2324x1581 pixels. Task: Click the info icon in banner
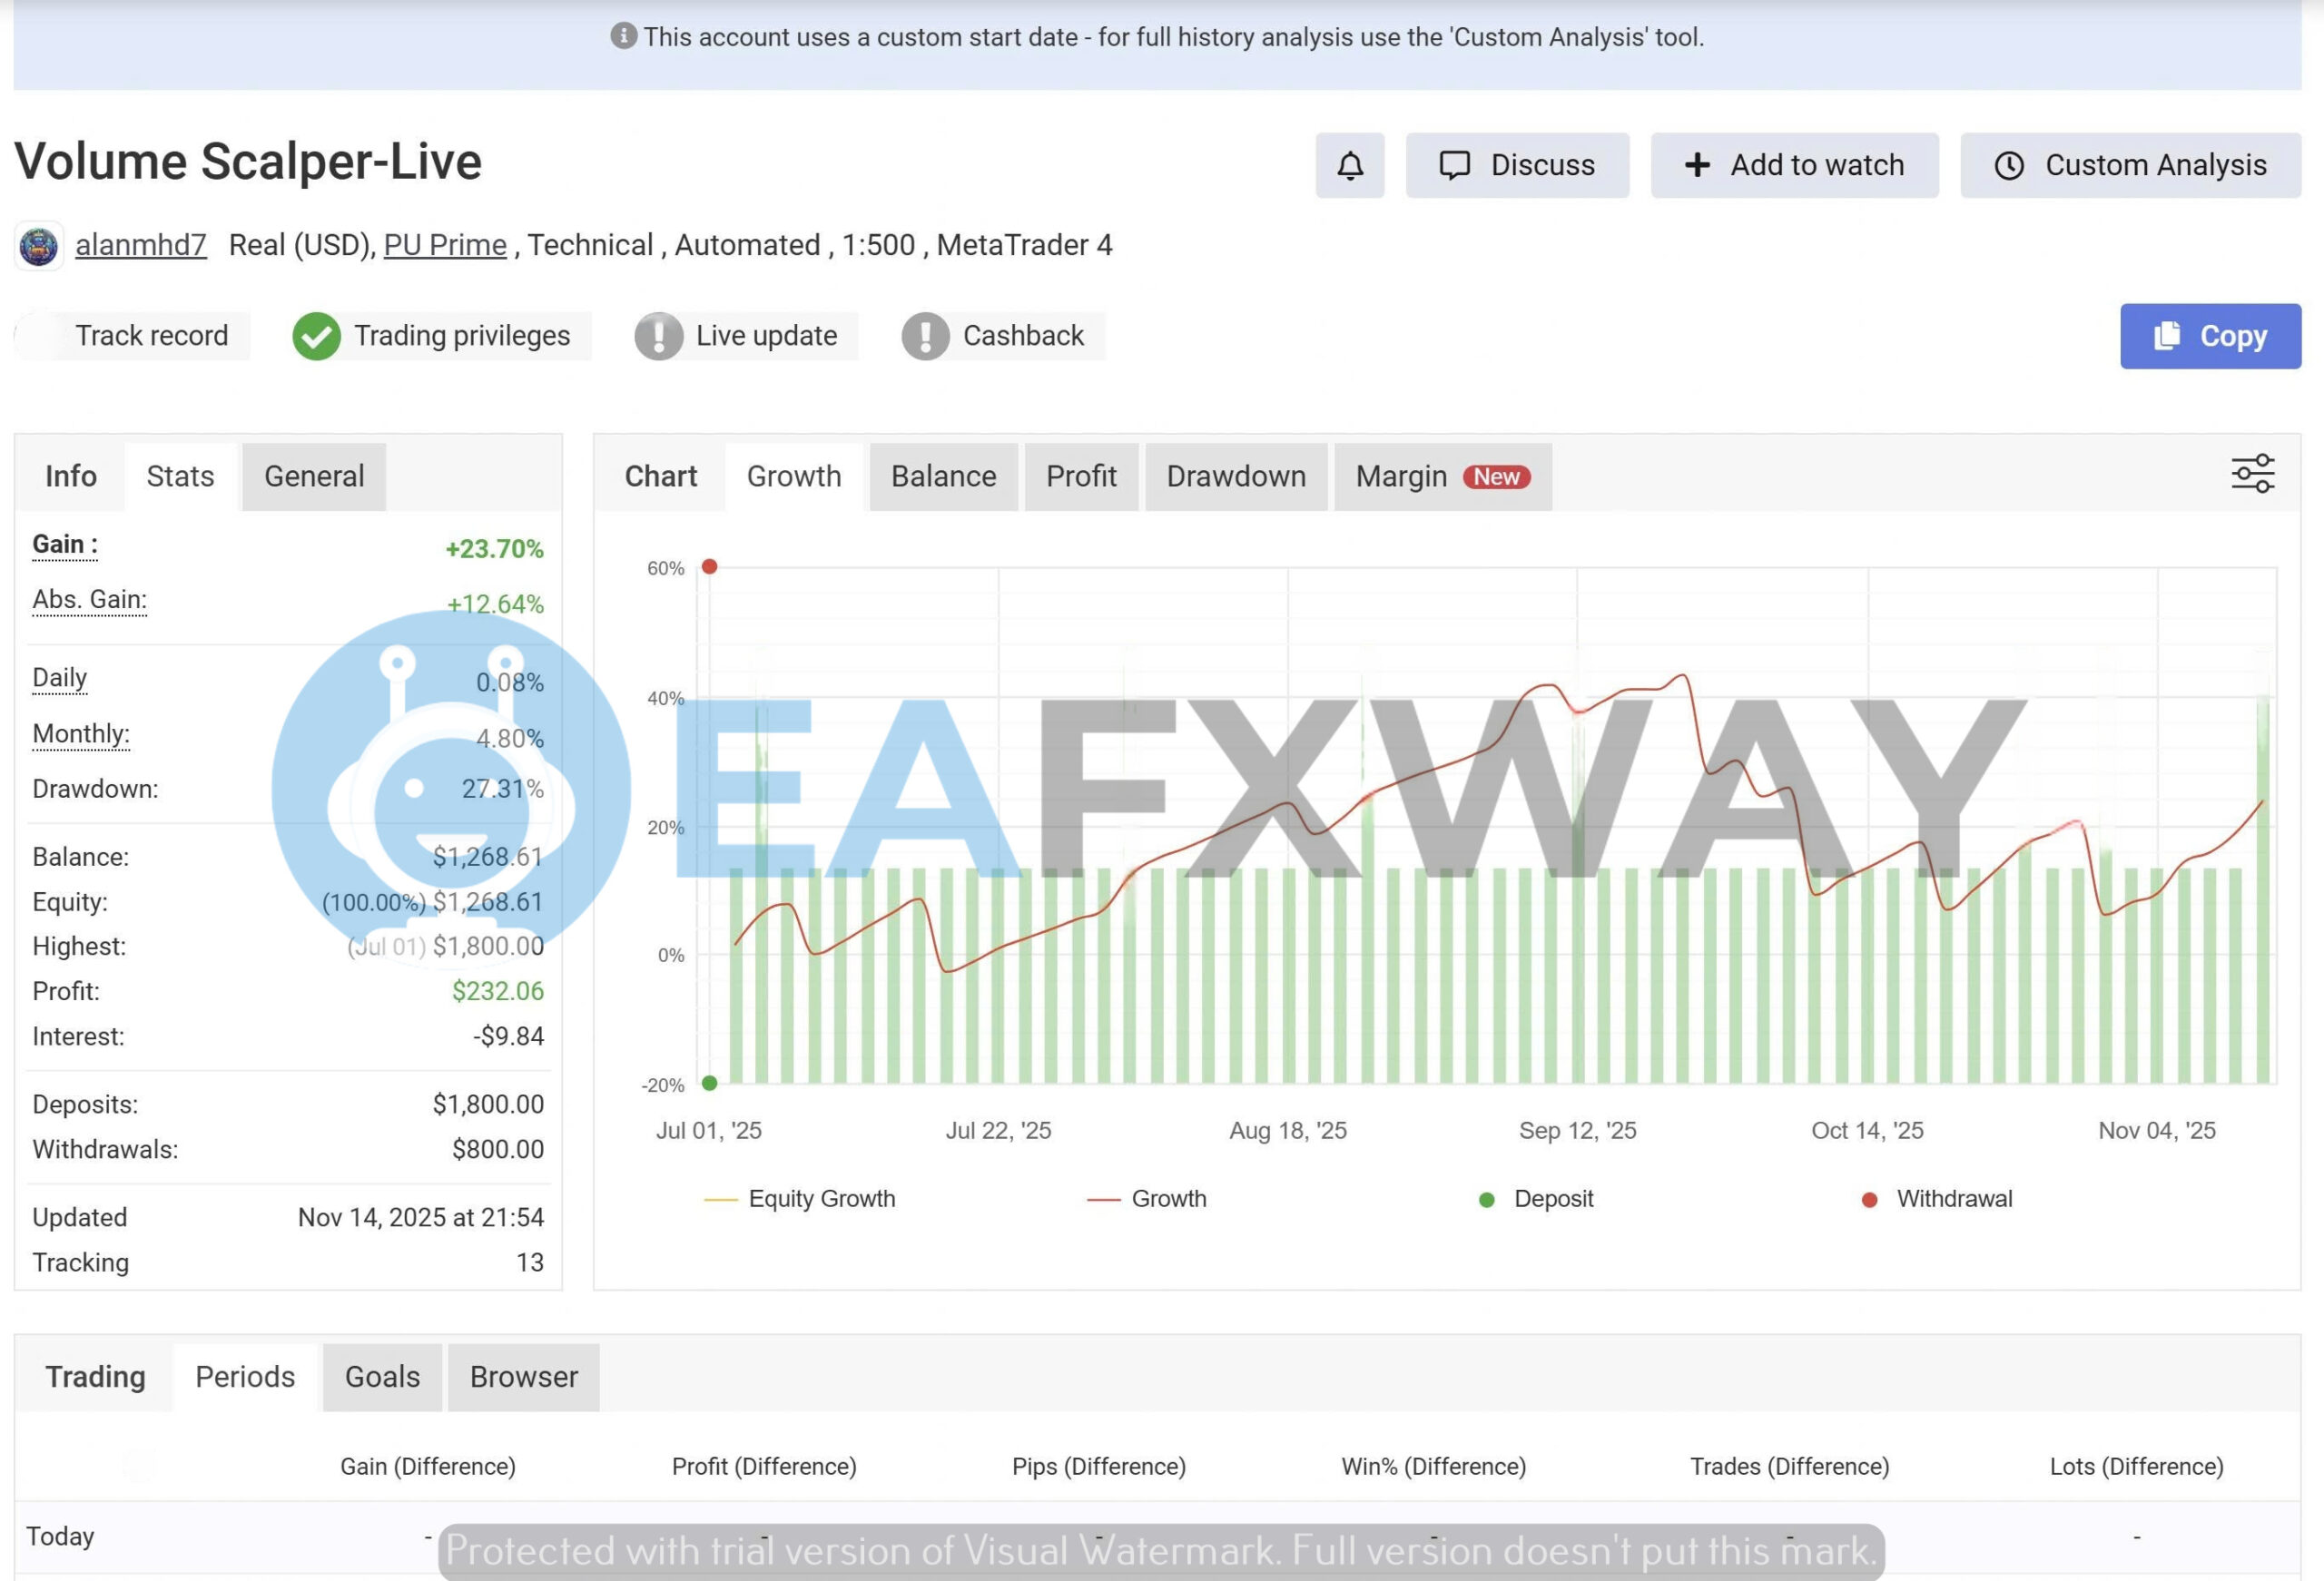click(623, 36)
